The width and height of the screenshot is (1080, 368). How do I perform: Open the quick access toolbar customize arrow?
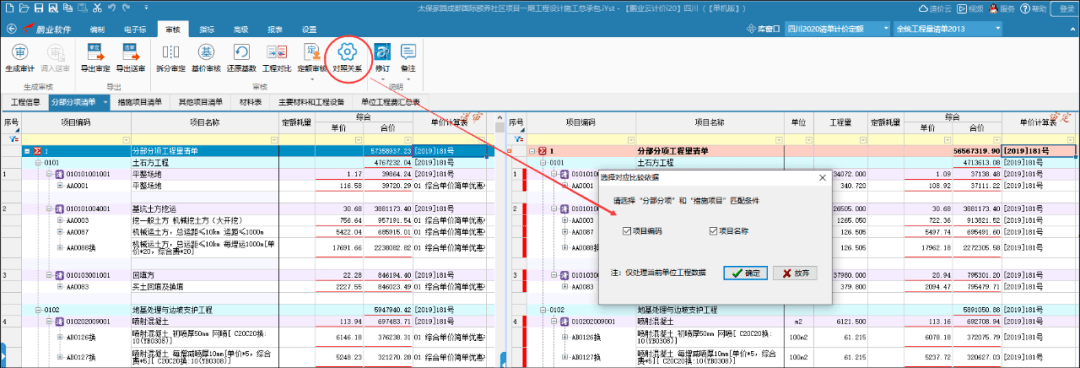pos(147,8)
